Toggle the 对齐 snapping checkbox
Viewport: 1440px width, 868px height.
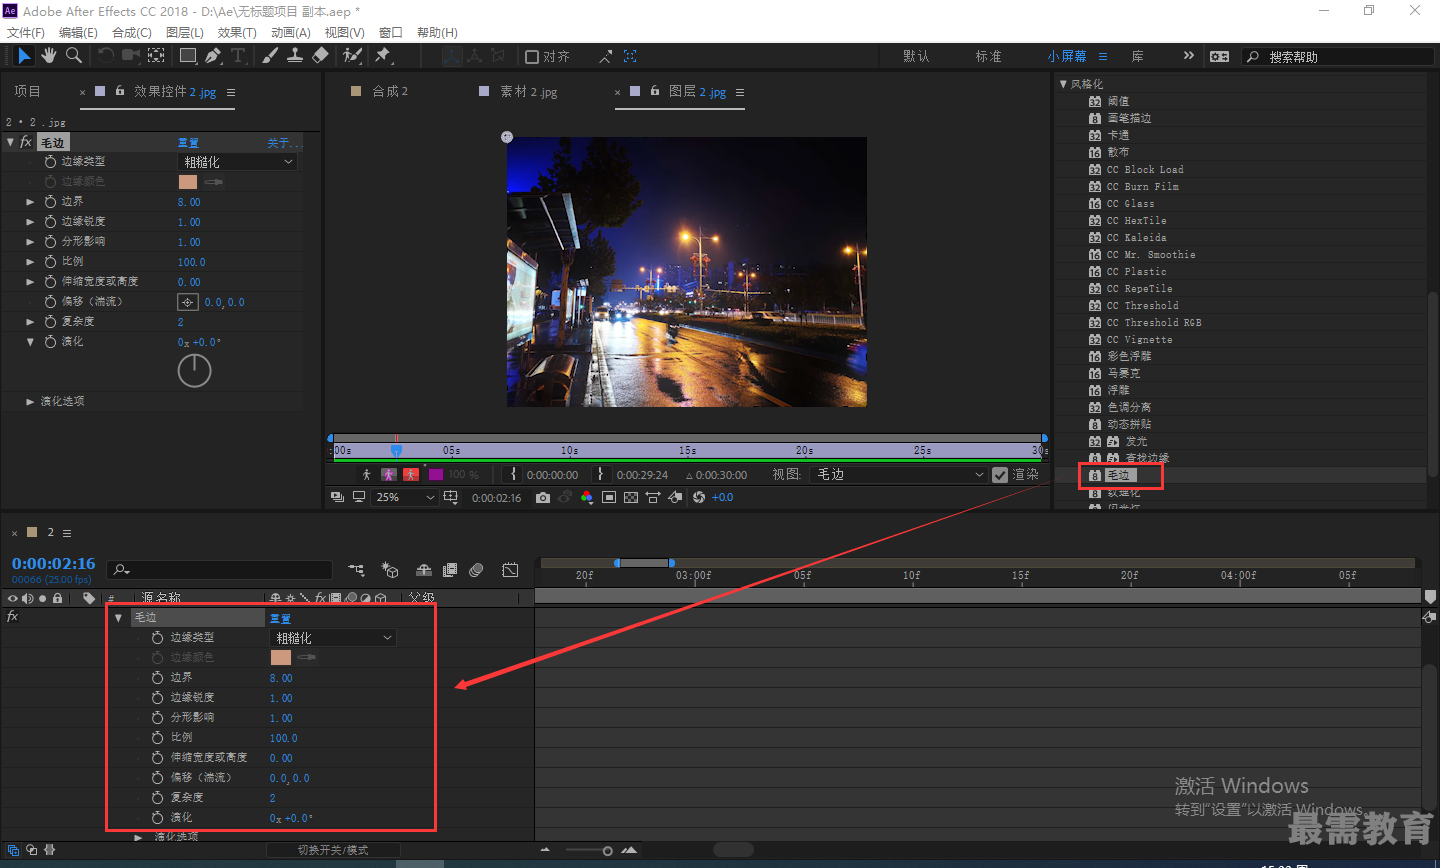532,57
